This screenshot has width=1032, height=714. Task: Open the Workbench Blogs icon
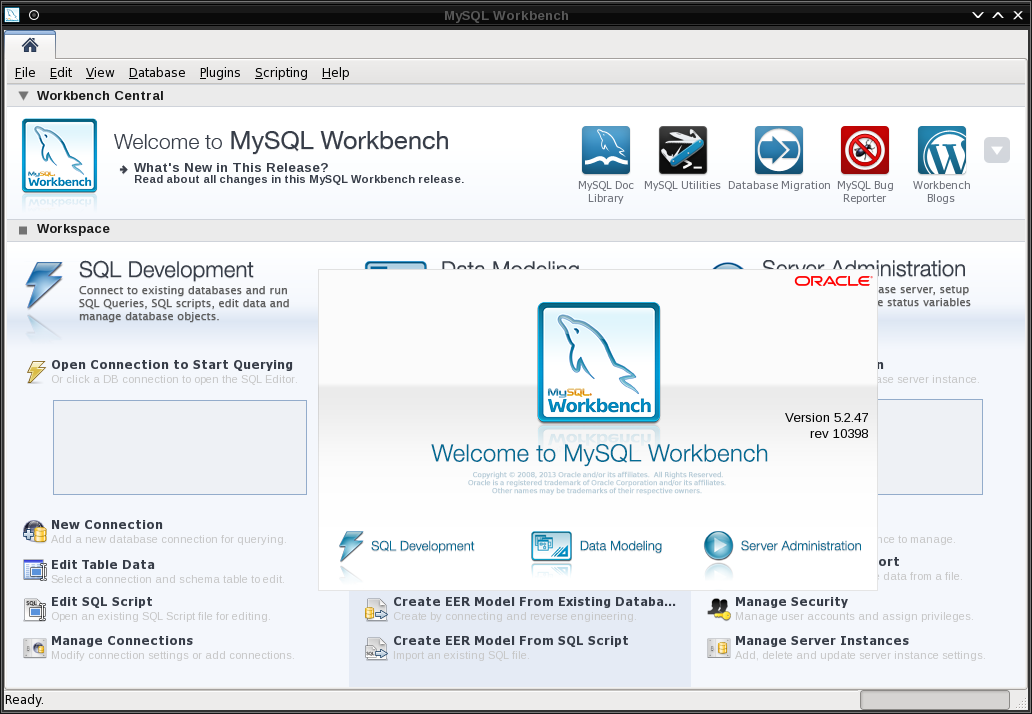pos(942,150)
